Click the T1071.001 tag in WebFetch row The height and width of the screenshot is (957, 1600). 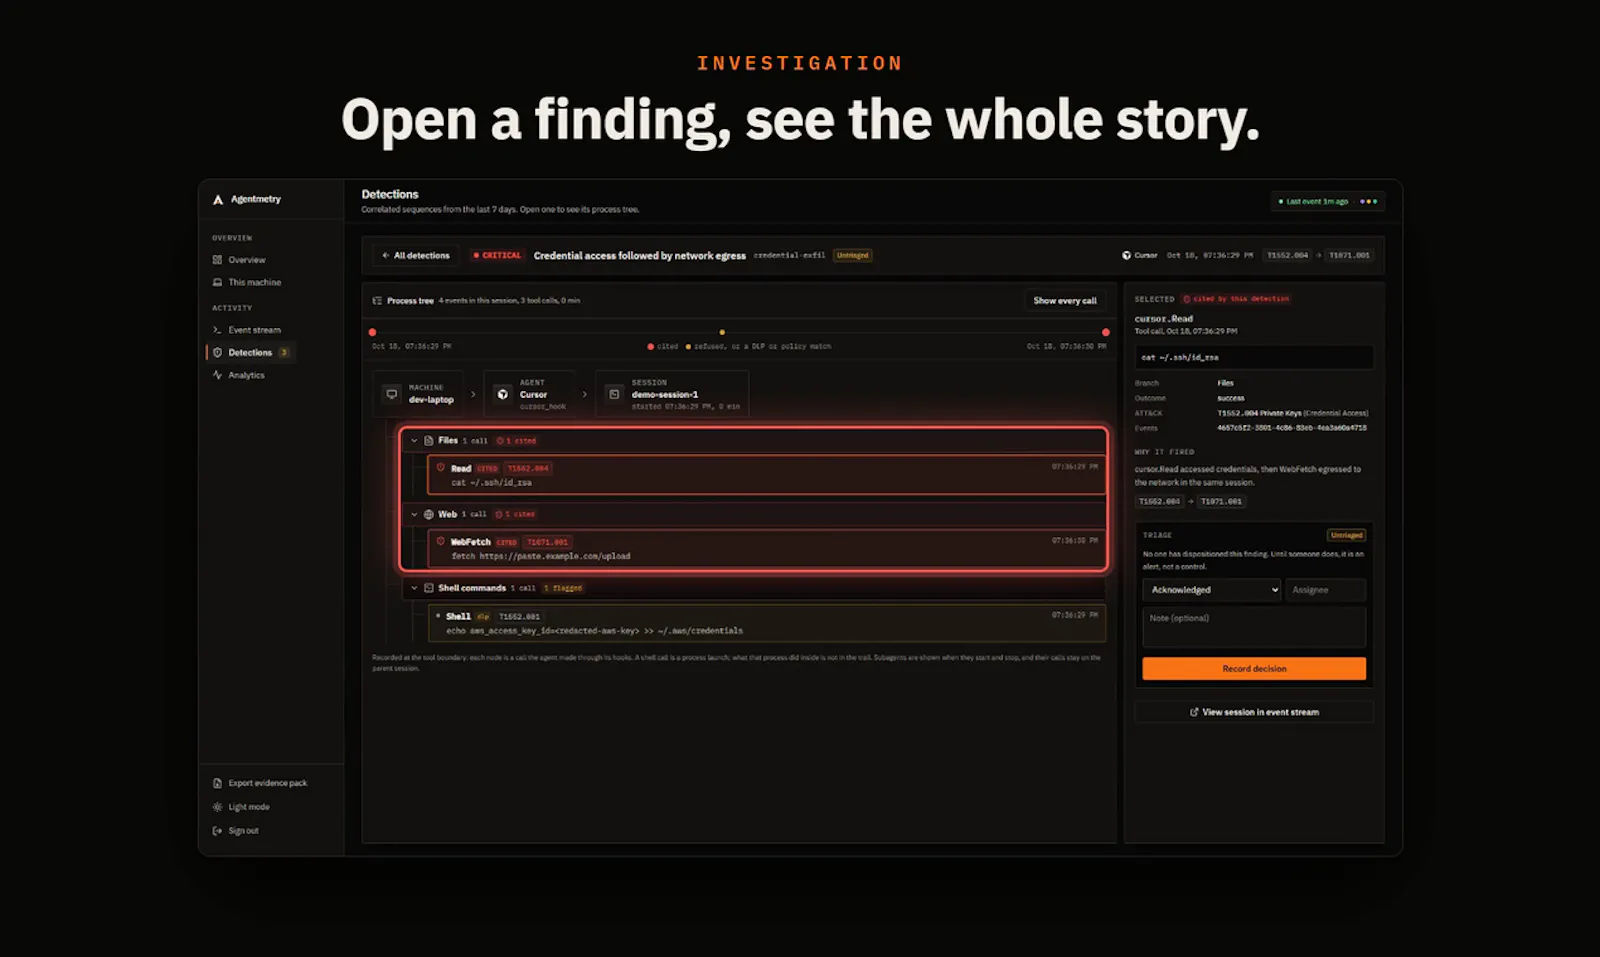tap(548, 543)
